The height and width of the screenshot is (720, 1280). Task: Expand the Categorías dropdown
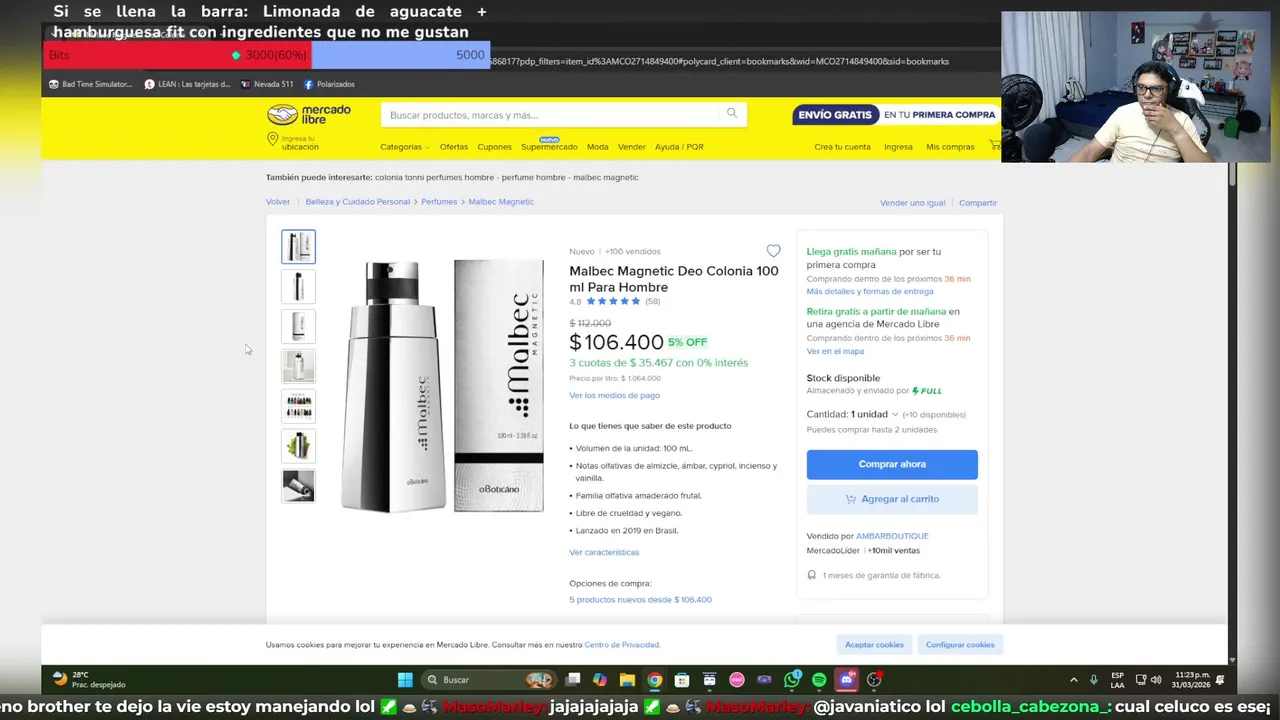pyautogui.click(x=404, y=147)
